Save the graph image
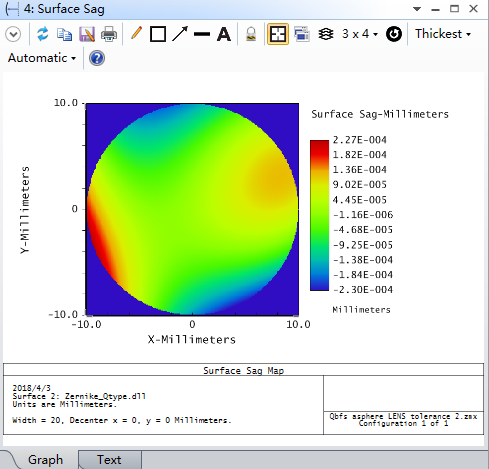 87,34
